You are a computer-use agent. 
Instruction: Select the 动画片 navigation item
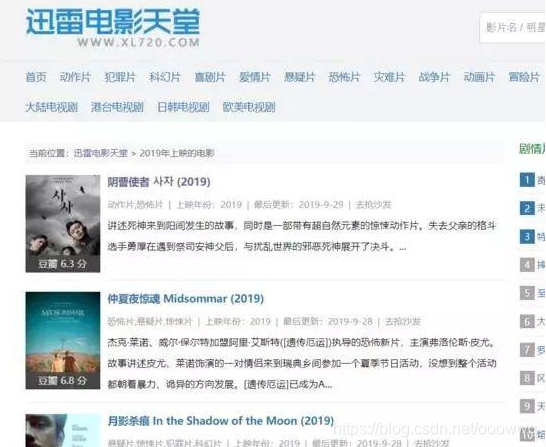point(479,77)
